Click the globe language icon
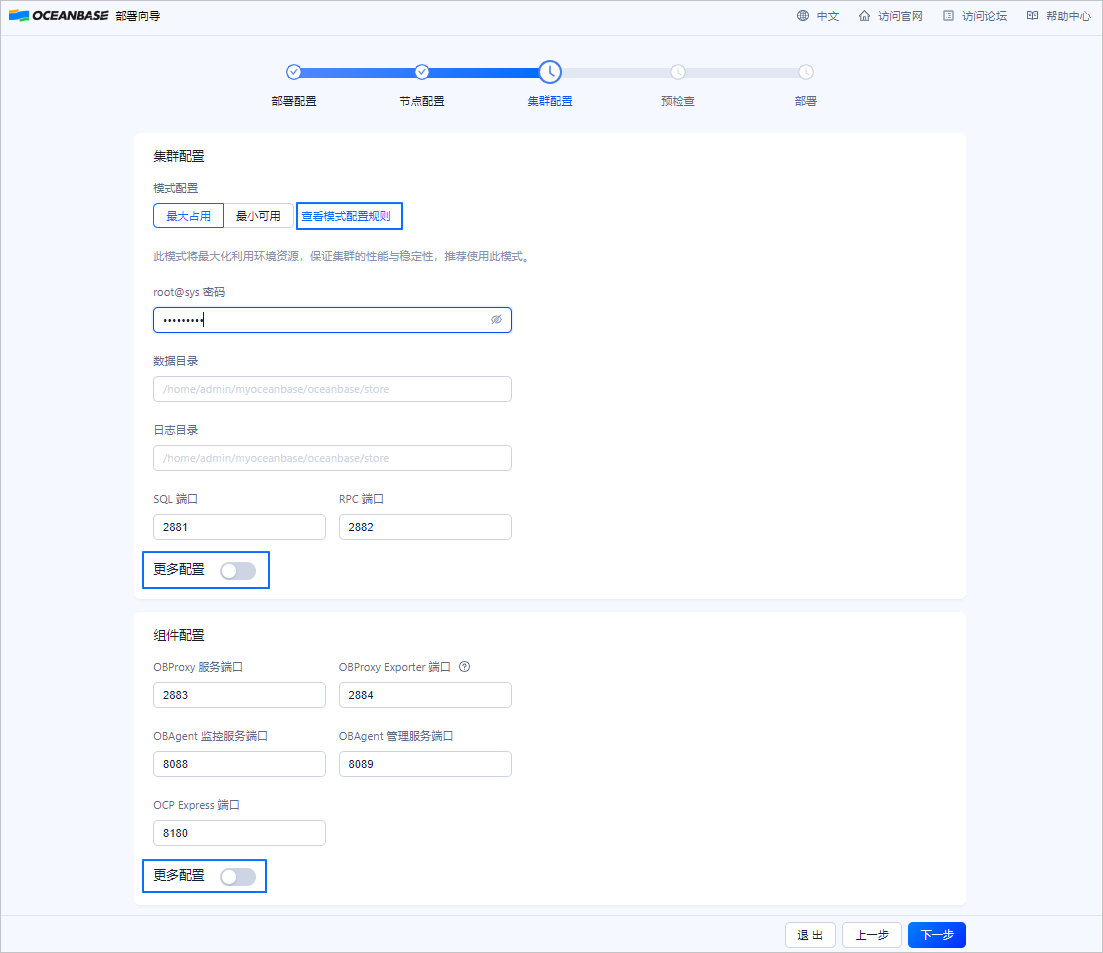1103x953 pixels. click(803, 16)
